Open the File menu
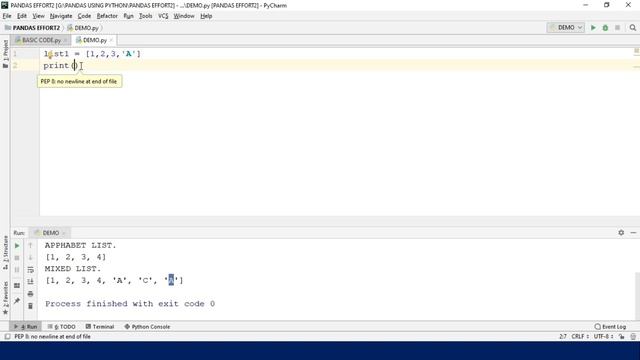Image resolution: width=640 pixels, height=360 pixels. [7, 16]
